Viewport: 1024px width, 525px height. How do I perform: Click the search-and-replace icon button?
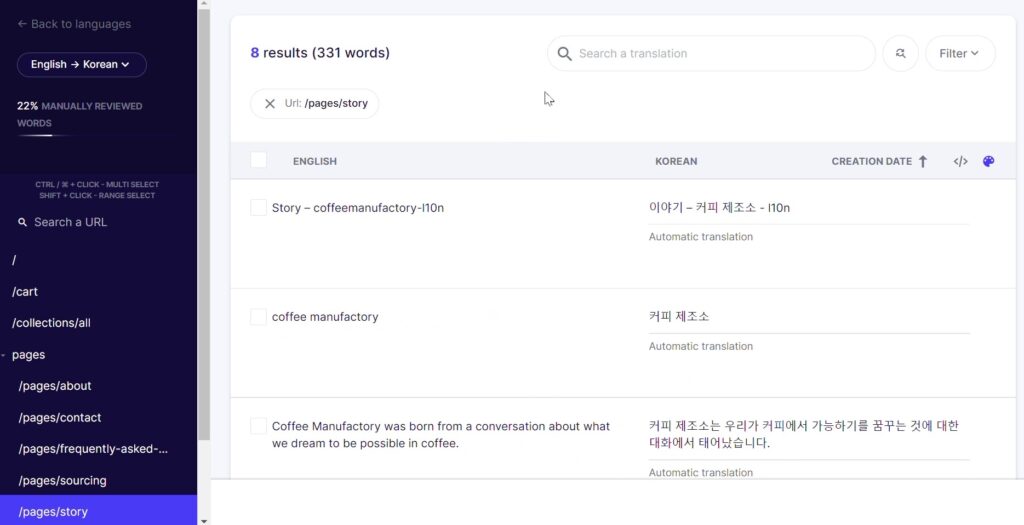click(x=900, y=54)
